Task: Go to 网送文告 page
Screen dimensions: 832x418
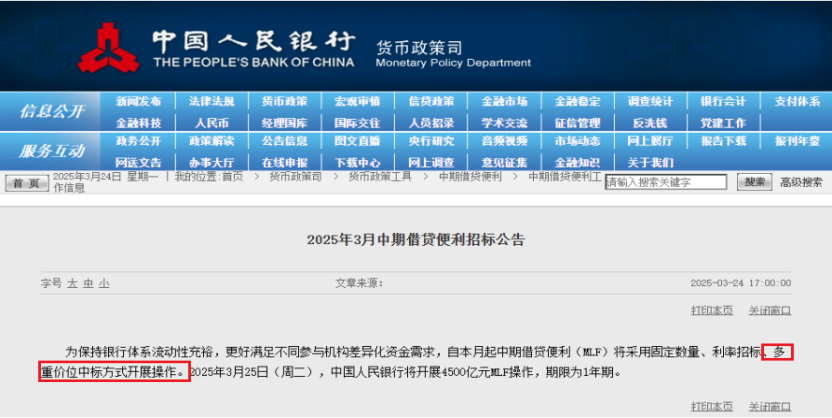Action: pyautogui.click(x=138, y=163)
